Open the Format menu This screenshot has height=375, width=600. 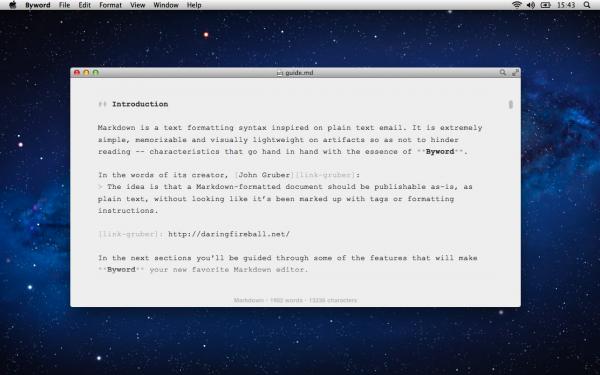(110, 5)
